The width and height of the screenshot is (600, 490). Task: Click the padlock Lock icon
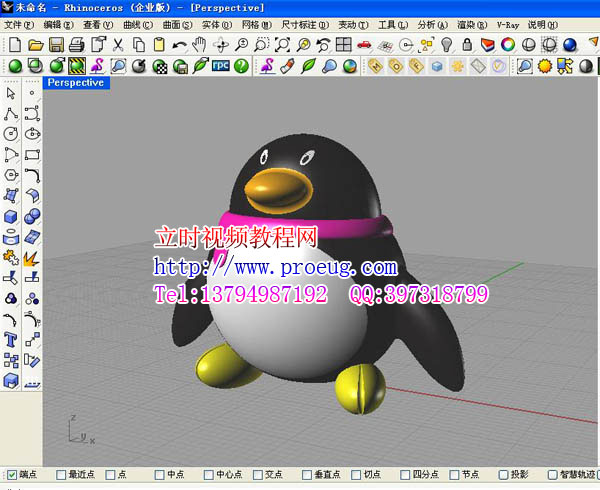467,44
